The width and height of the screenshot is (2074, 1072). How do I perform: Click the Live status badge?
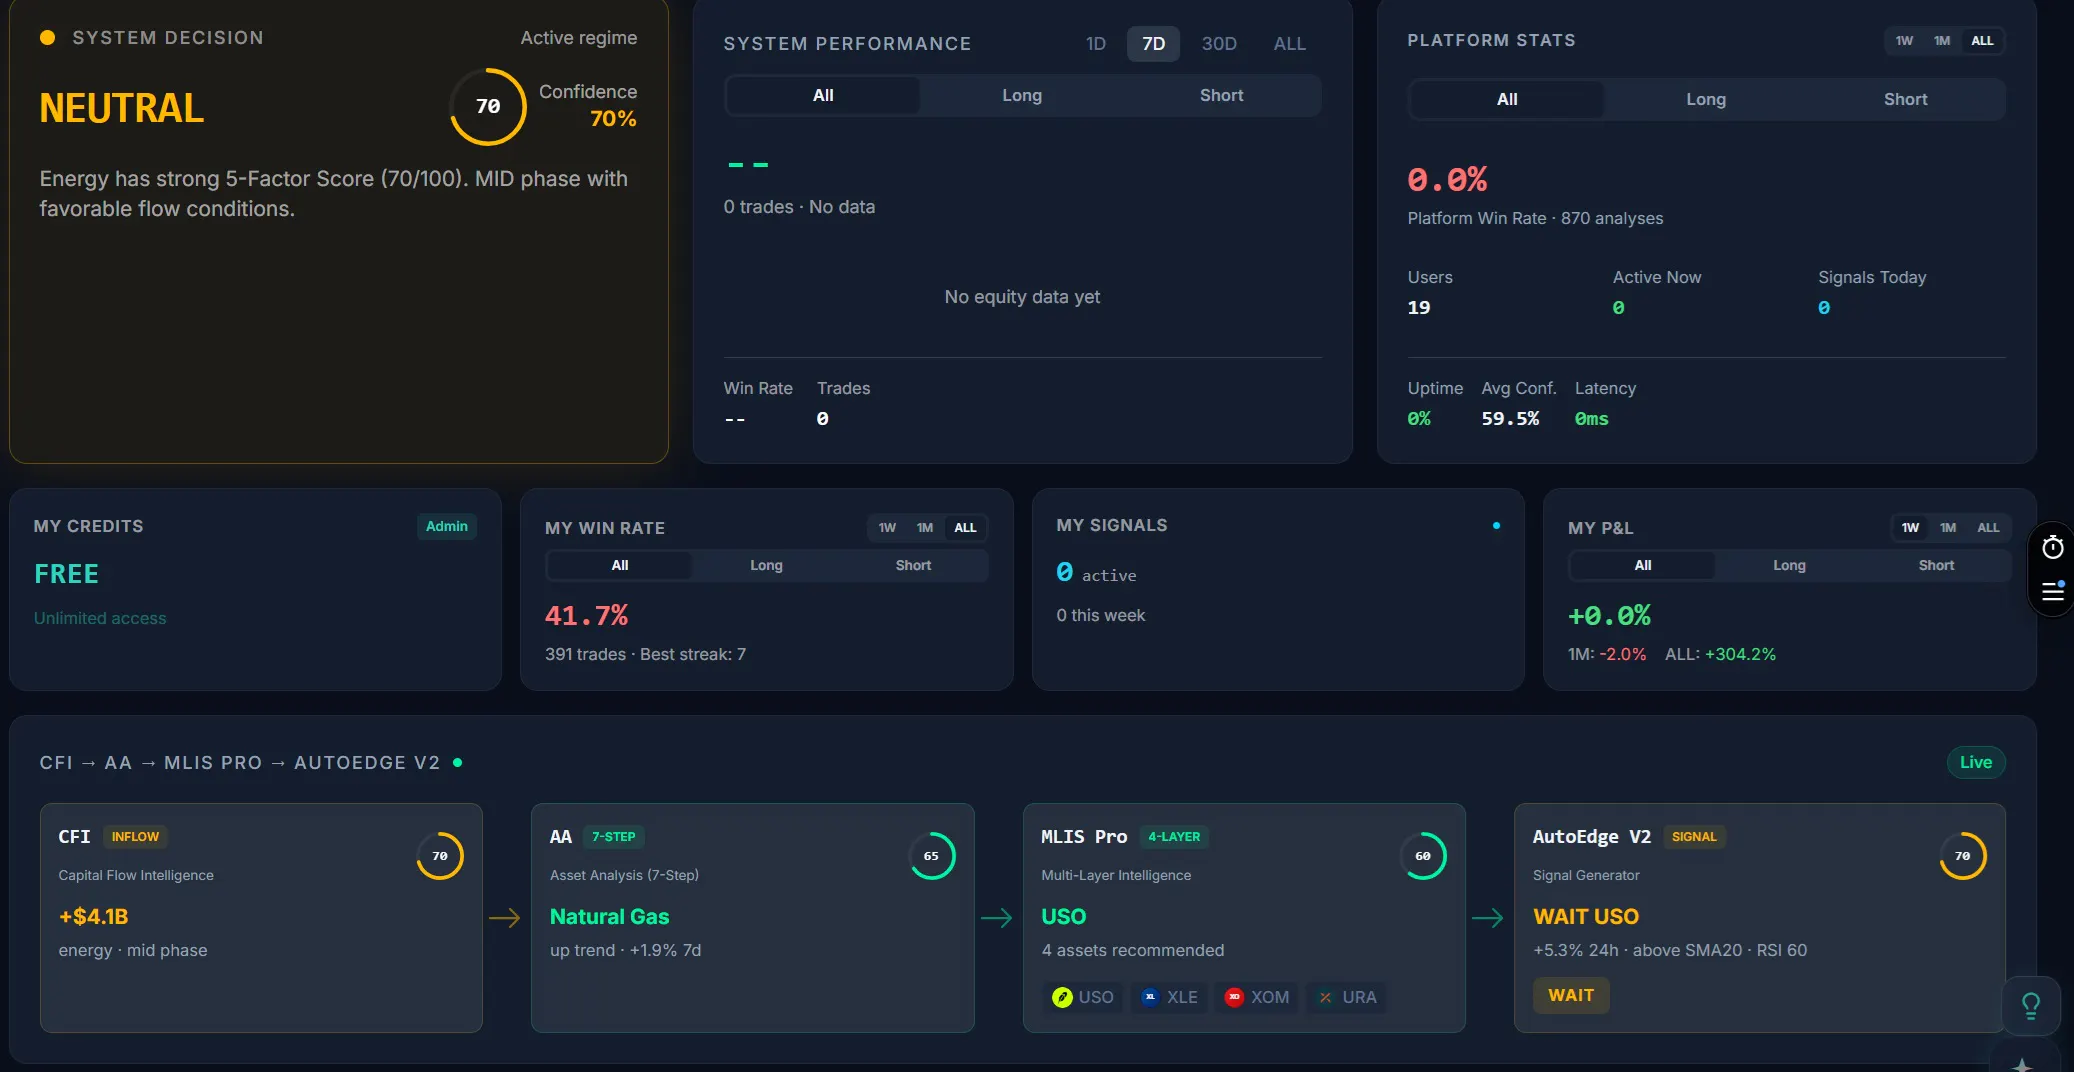(1975, 763)
